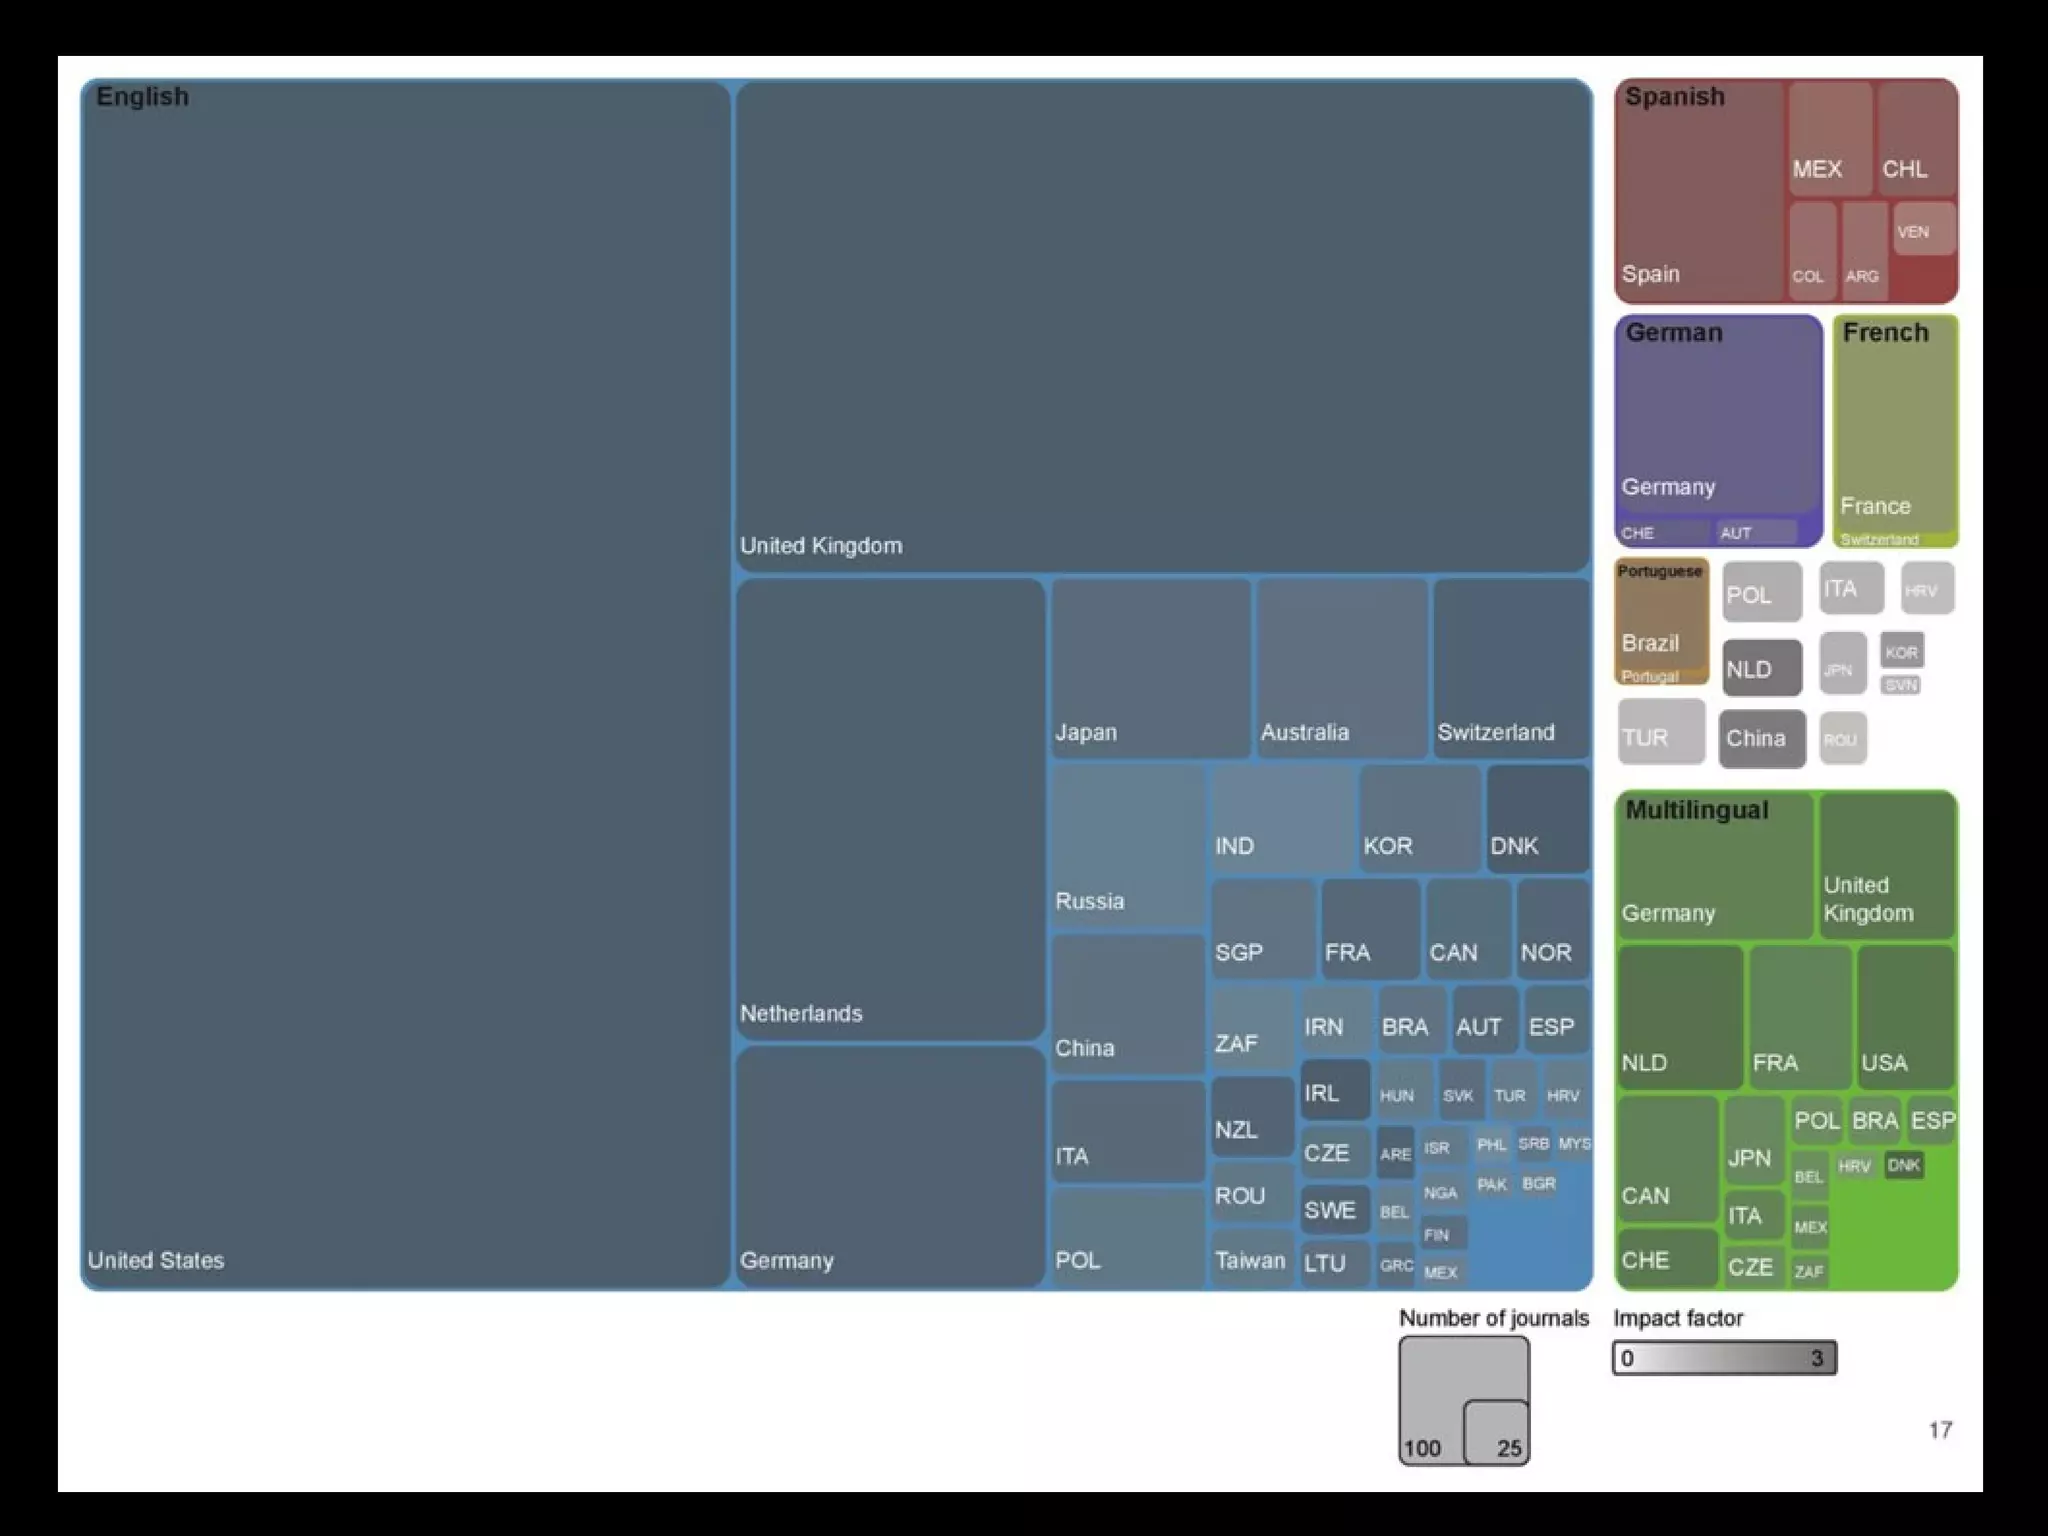
Task: Click the Netherlands block in English group
Action: (x=890, y=809)
